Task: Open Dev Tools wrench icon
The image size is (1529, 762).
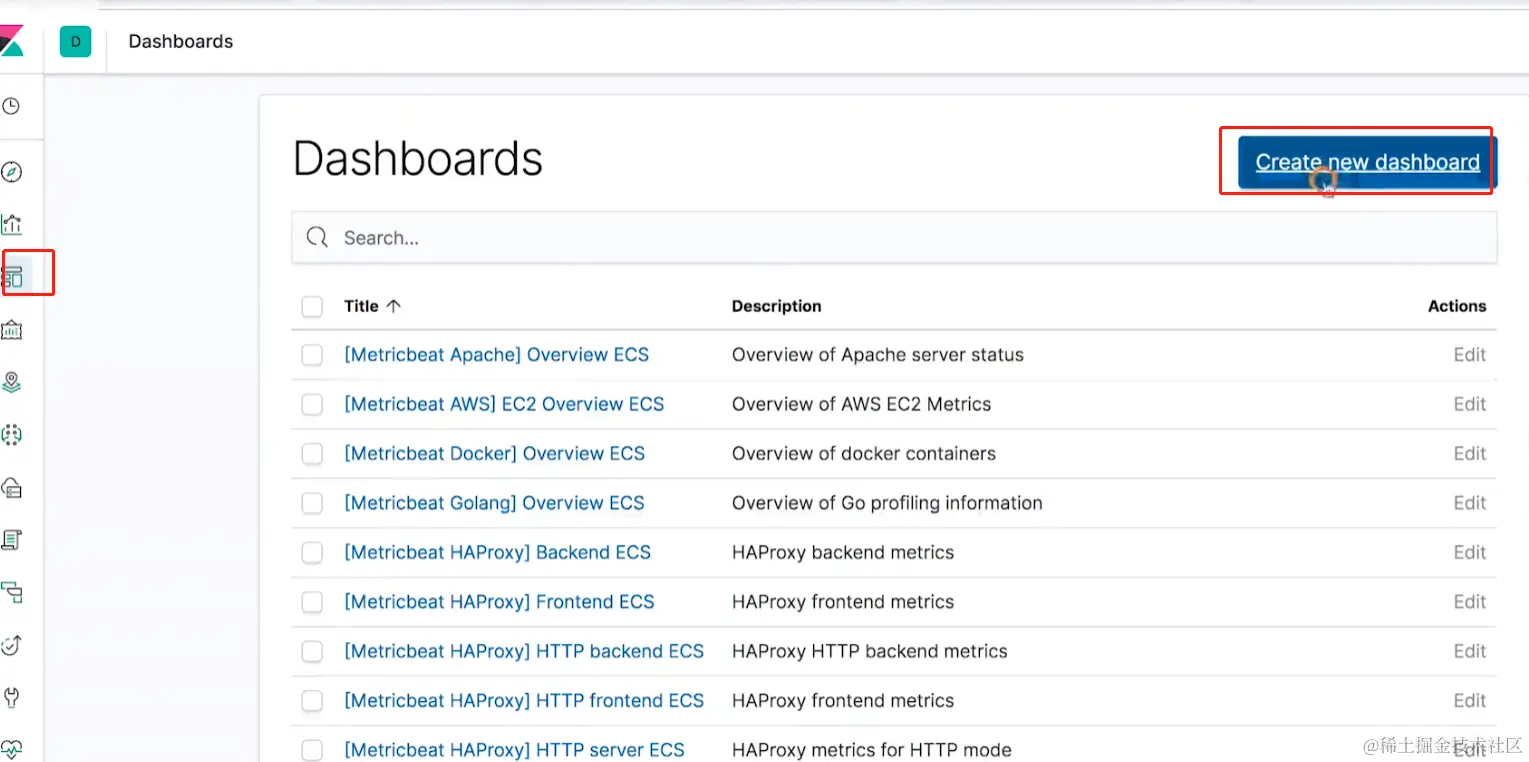Action: pos(11,697)
